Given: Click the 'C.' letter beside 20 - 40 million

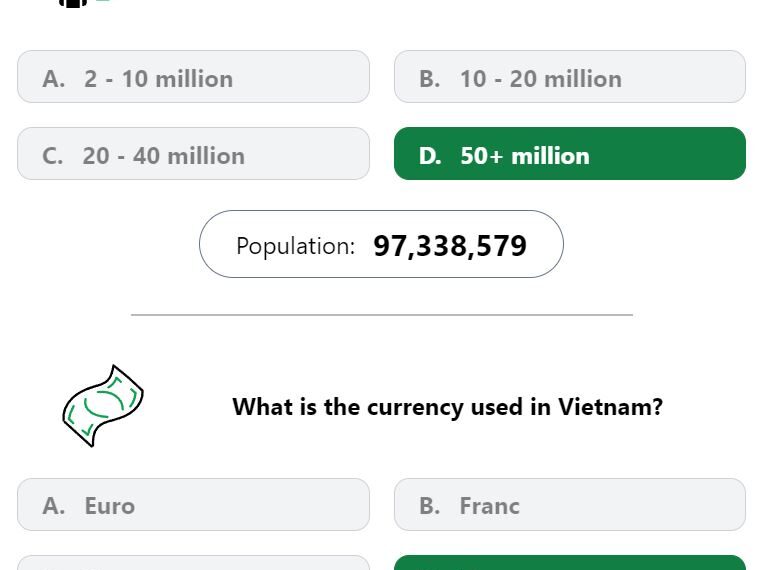Looking at the screenshot, I should (53, 156).
